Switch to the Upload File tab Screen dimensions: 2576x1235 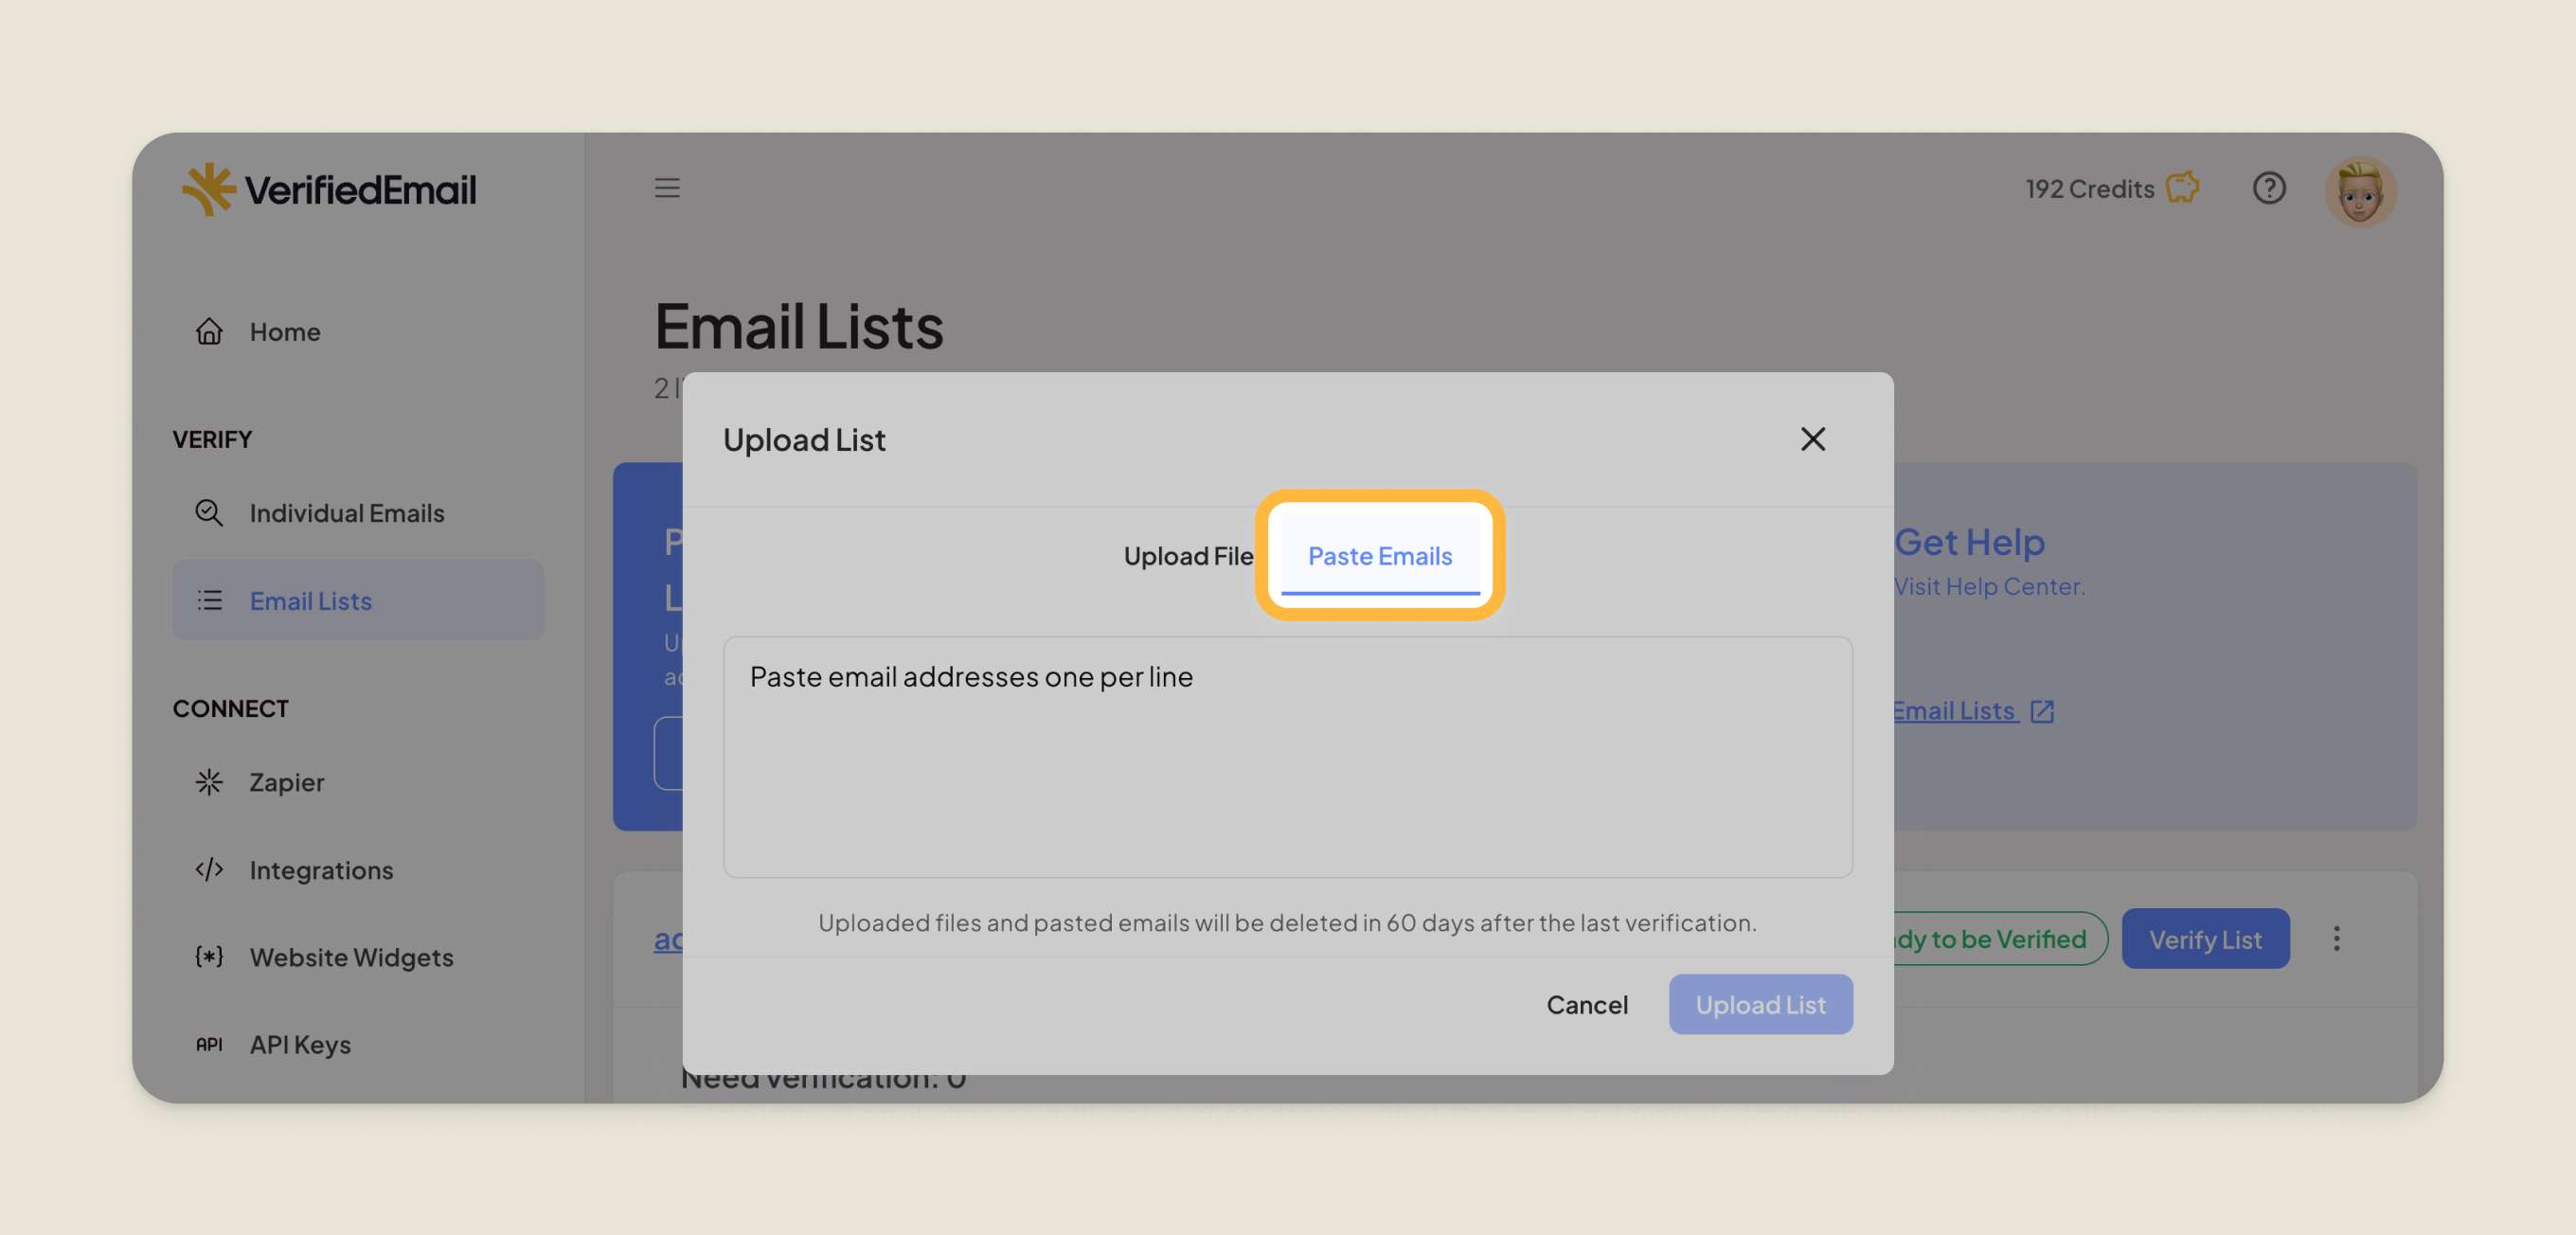(x=1189, y=556)
